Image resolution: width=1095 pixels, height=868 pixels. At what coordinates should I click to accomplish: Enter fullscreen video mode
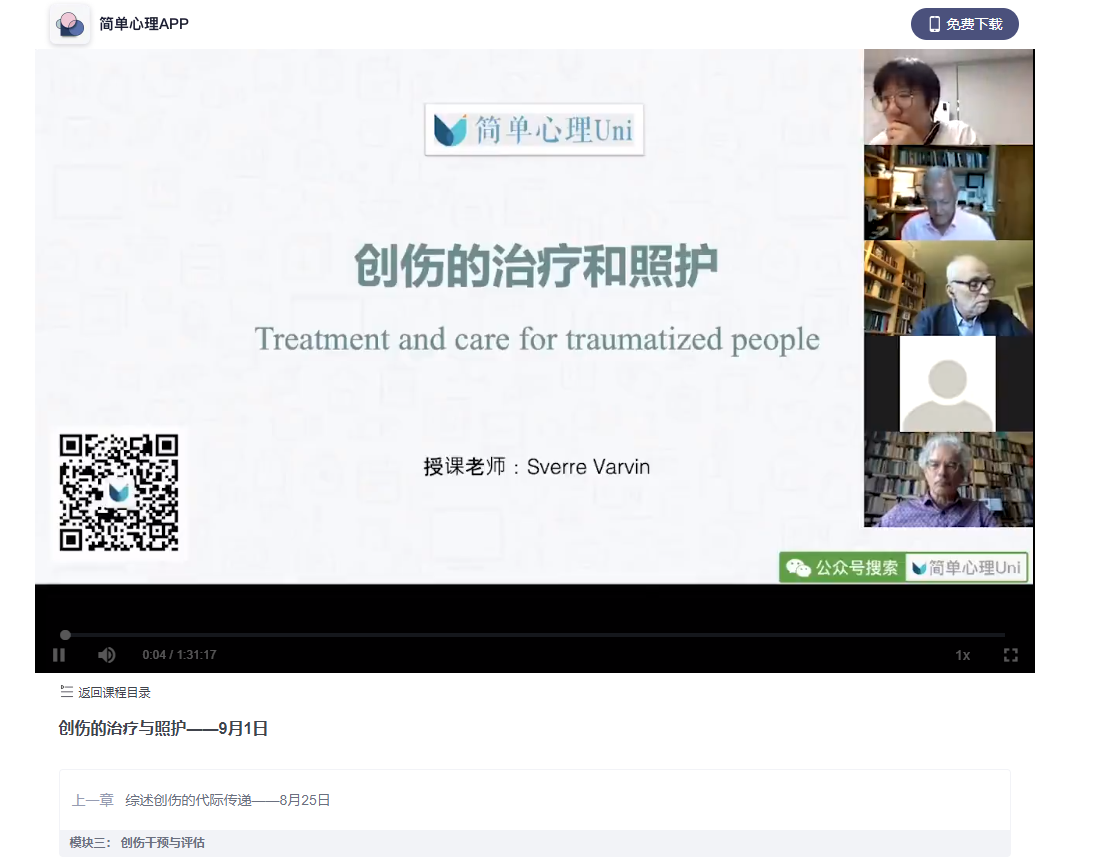click(x=1010, y=655)
